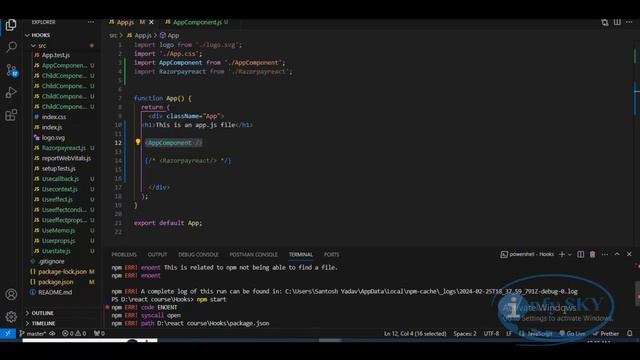Open README.md in explorer
This screenshot has width=640, height=360.
tap(55, 292)
